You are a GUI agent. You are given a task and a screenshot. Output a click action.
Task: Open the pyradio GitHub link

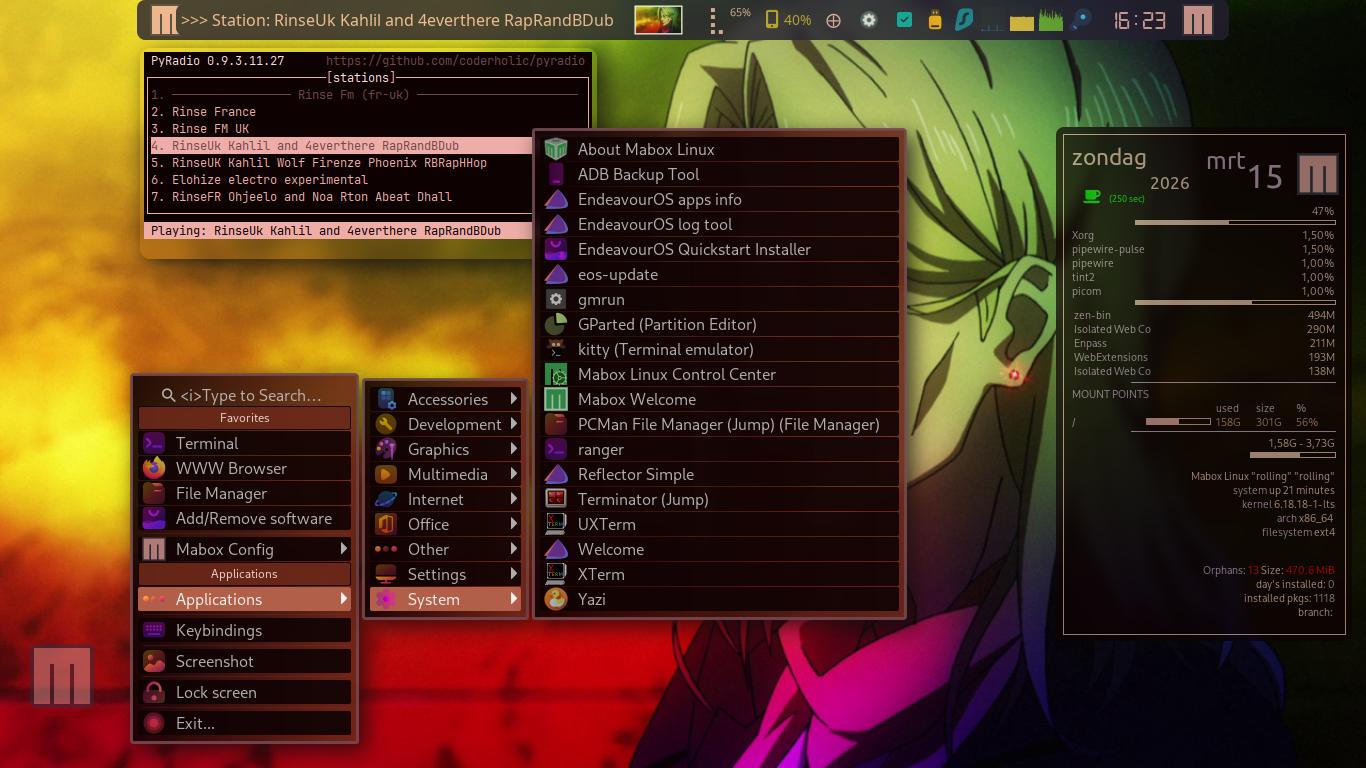[455, 61]
